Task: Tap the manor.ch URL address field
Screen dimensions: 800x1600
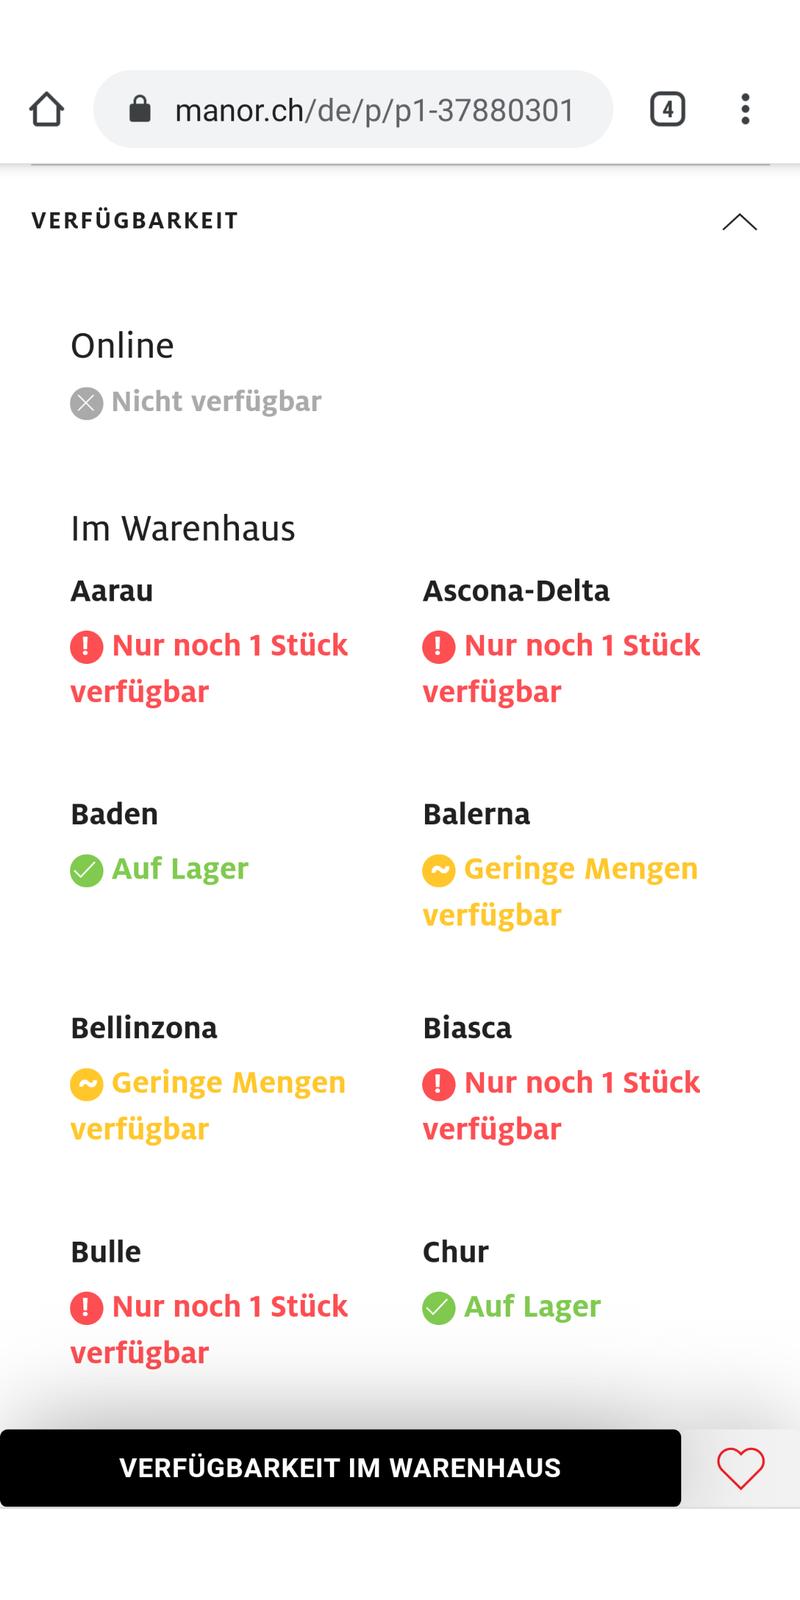Action: click(374, 110)
